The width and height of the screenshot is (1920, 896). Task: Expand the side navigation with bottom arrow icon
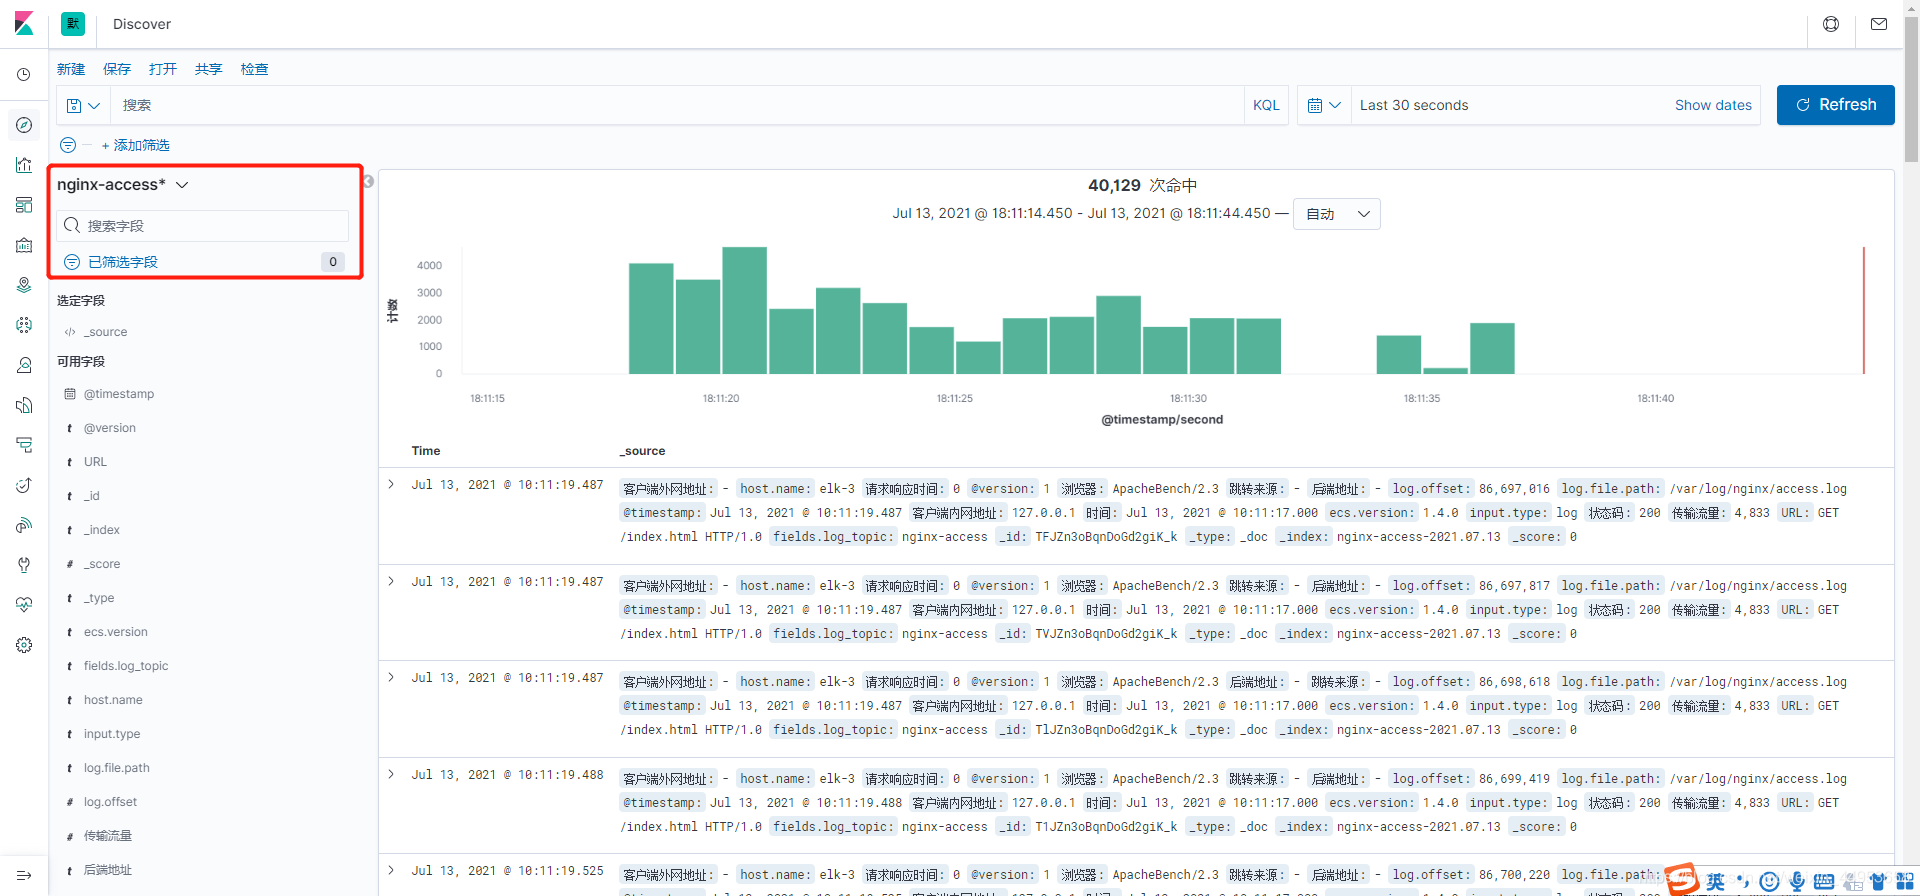pos(24,876)
